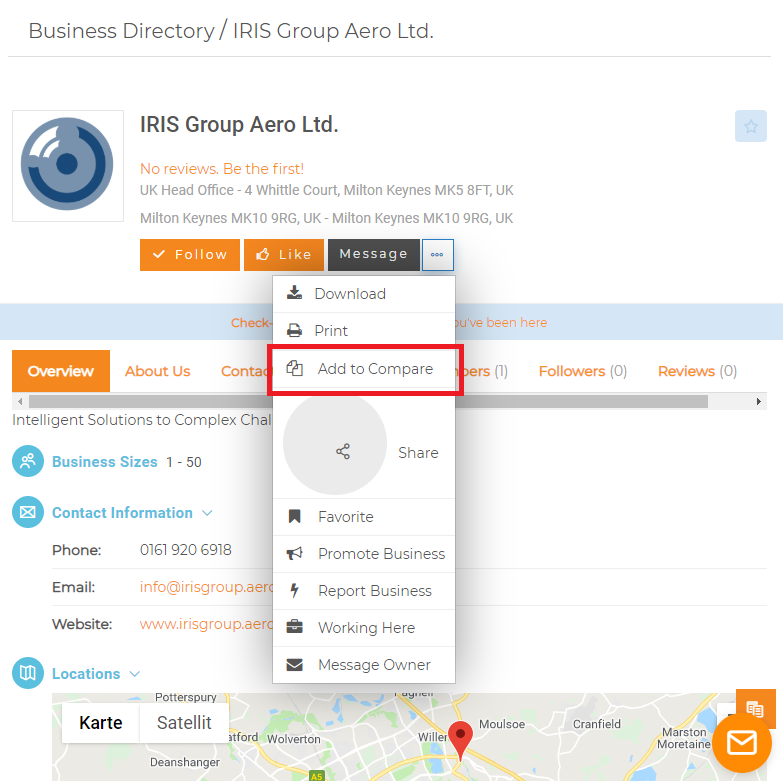Click the Share menu entry
The width and height of the screenshot is (783, 781).
364,443
